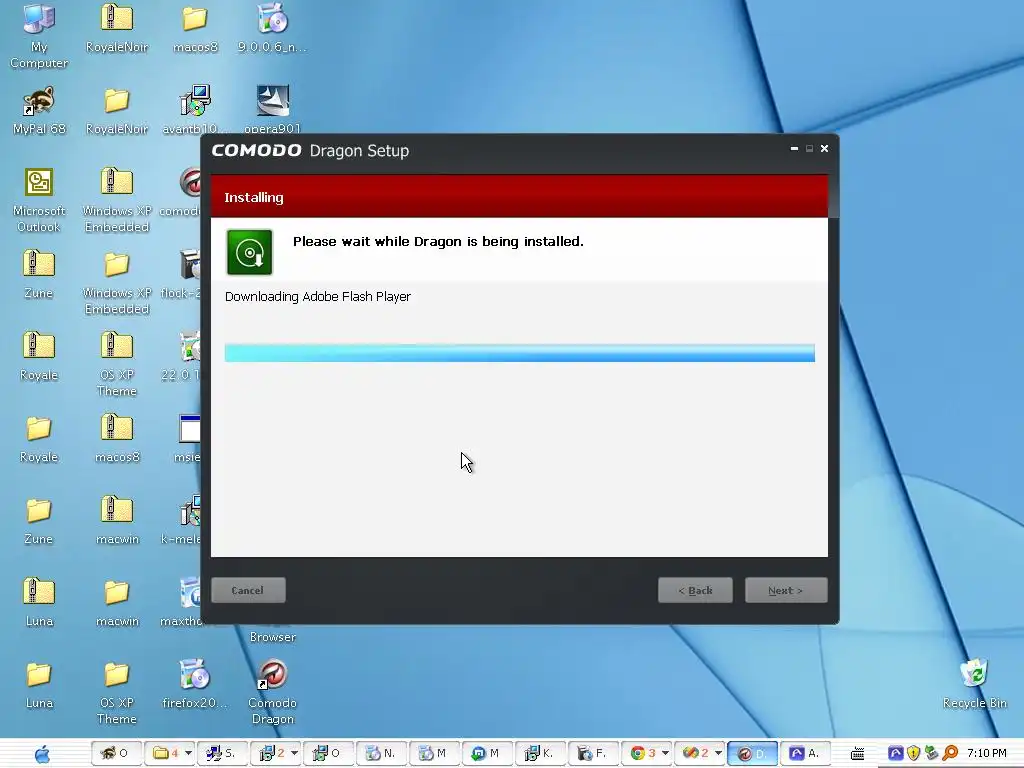Launch the Comodo Dragon desktop shortcut
Image resolution: width=1024 pixels, height=768 pixels.
point(272,692)
